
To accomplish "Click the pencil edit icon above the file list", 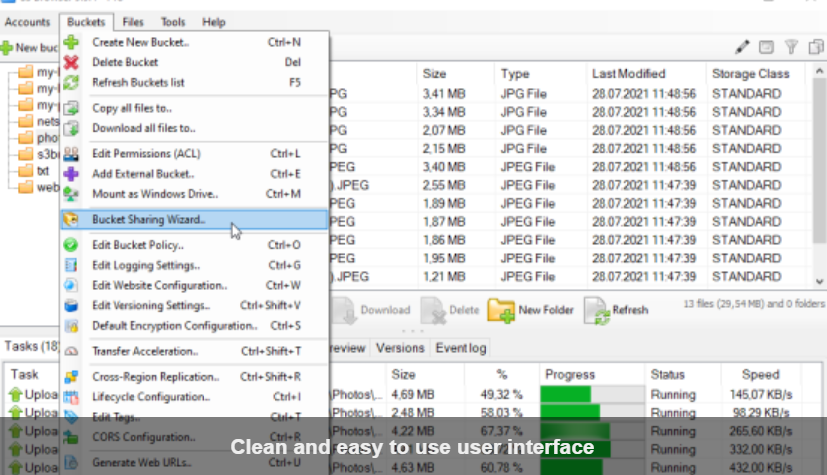I will pos(741,47).
